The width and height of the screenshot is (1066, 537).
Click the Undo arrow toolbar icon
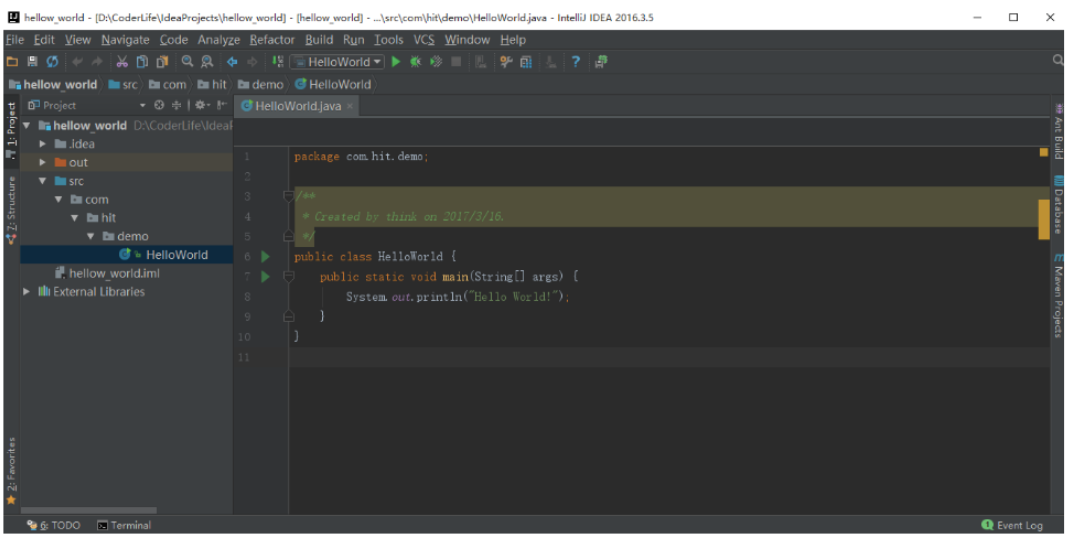click(x=77, y=62)
